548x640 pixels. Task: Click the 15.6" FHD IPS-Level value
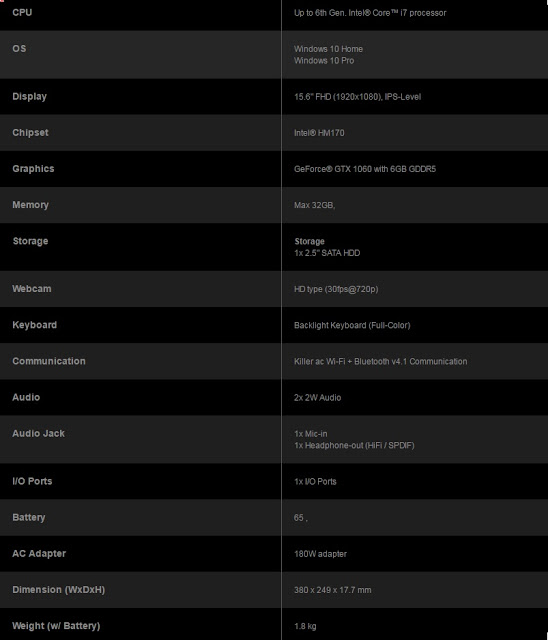coord(357,97)
